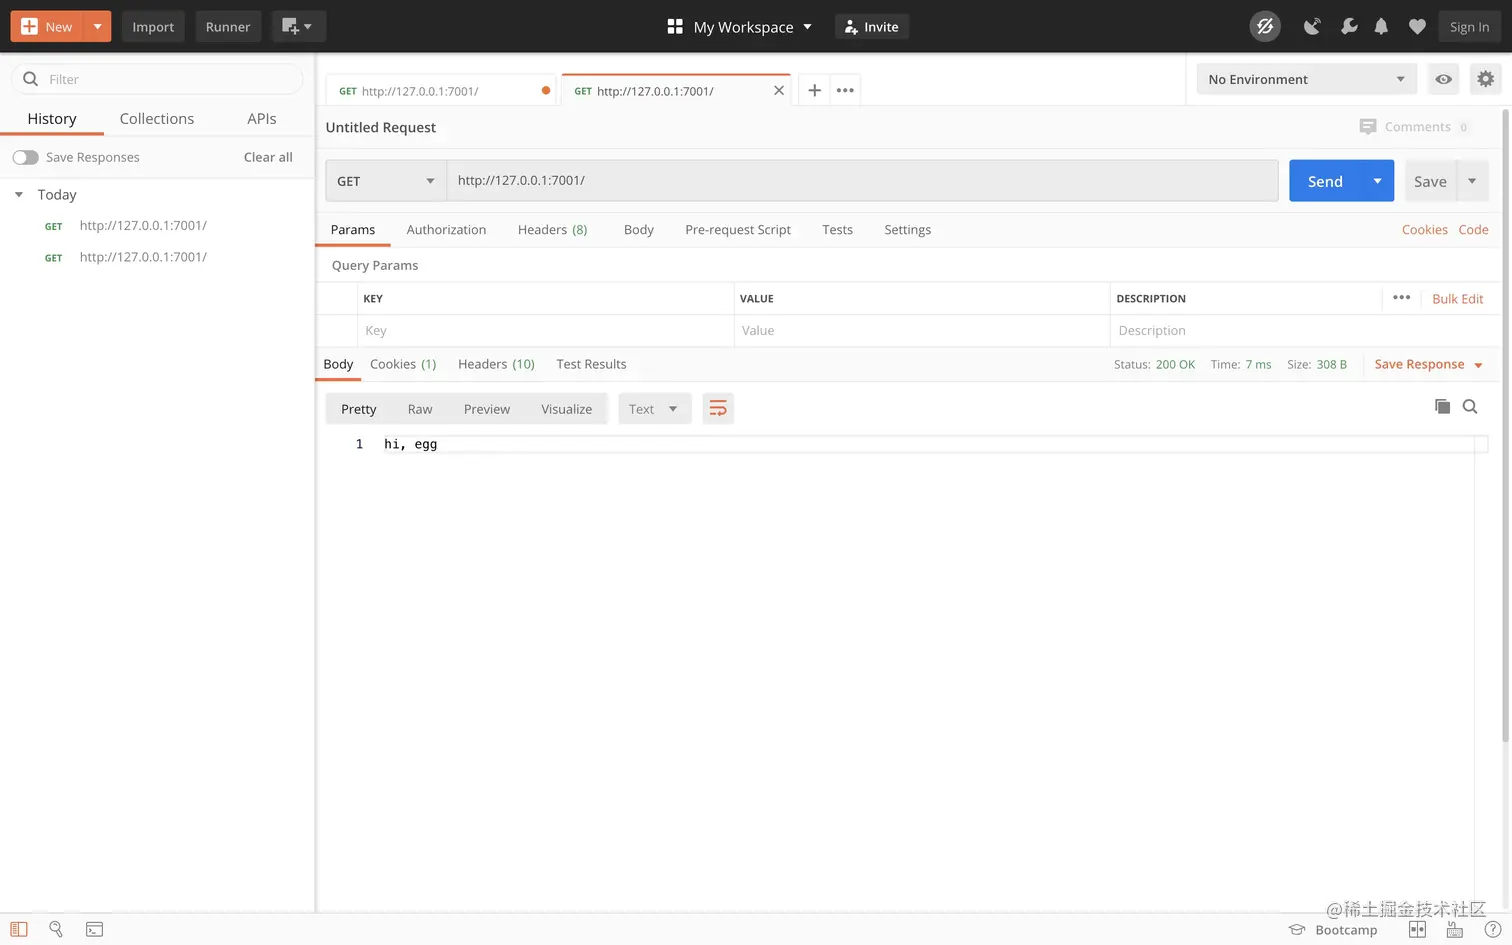
Task: Toggle the sidebar icon in status bar
Action: point(19,929)
